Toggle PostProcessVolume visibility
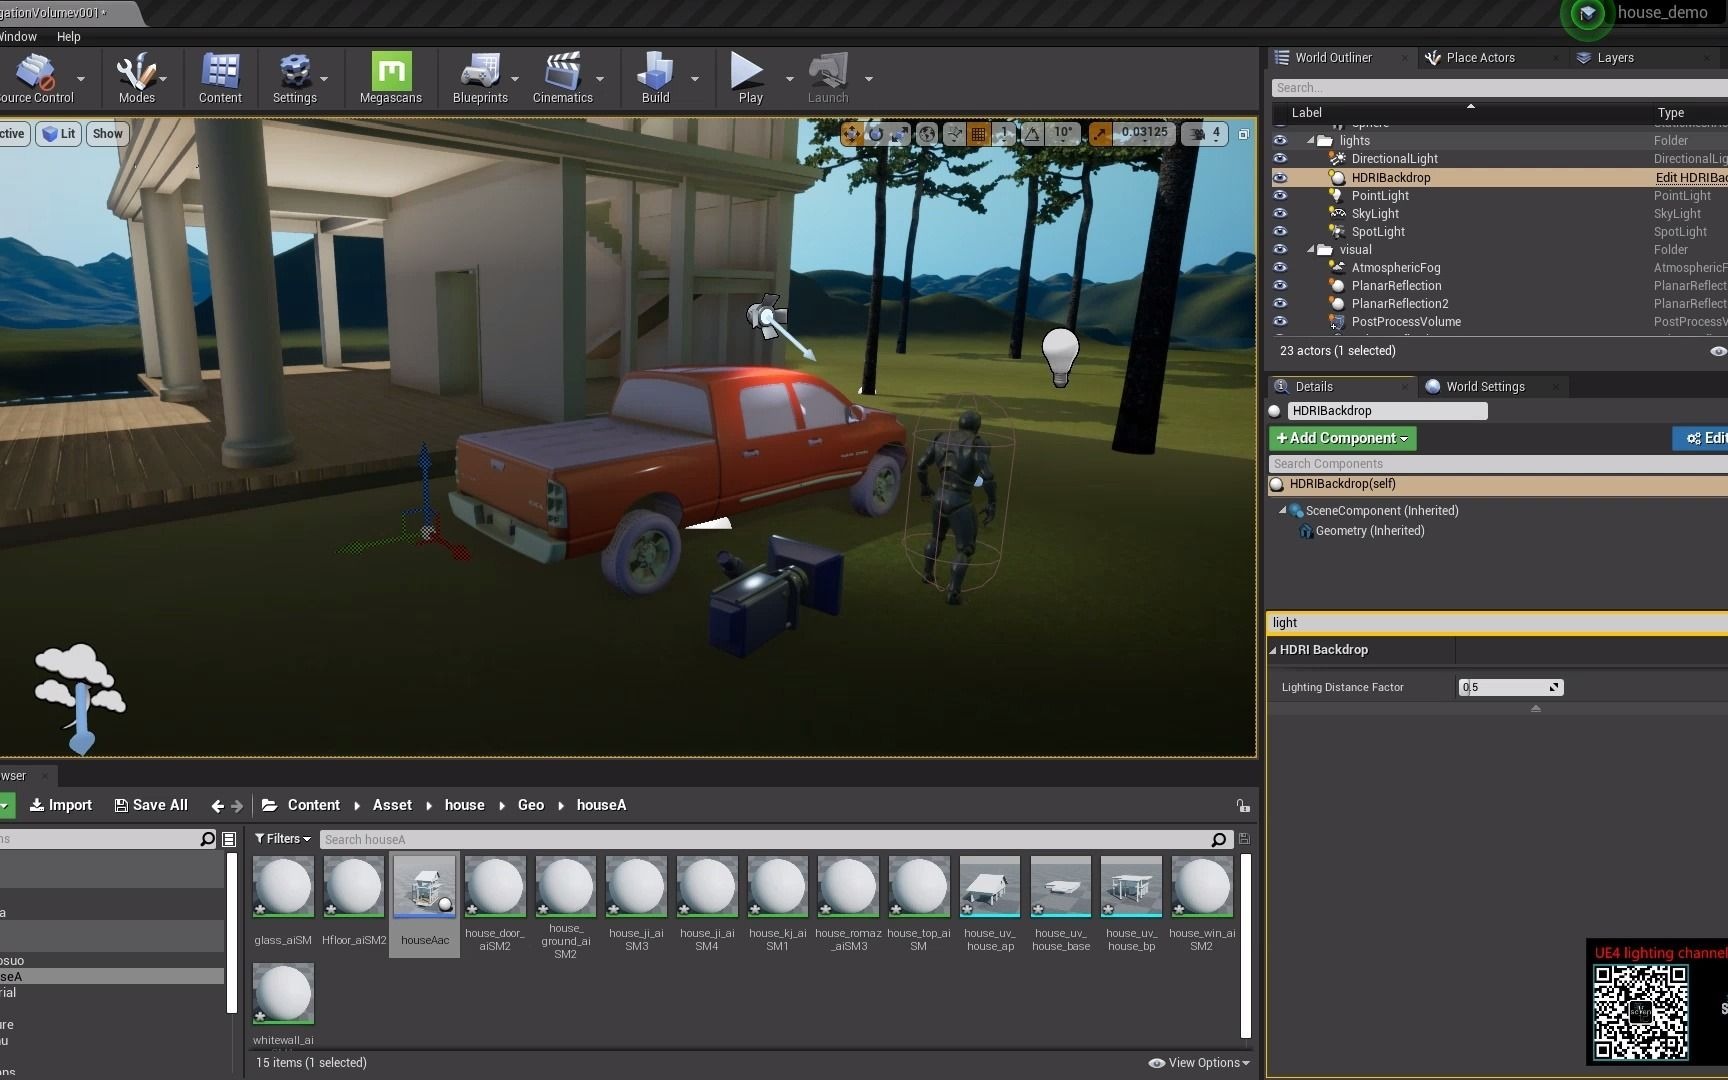The image size is (1728, 1080). click(x=1280, y=321)
